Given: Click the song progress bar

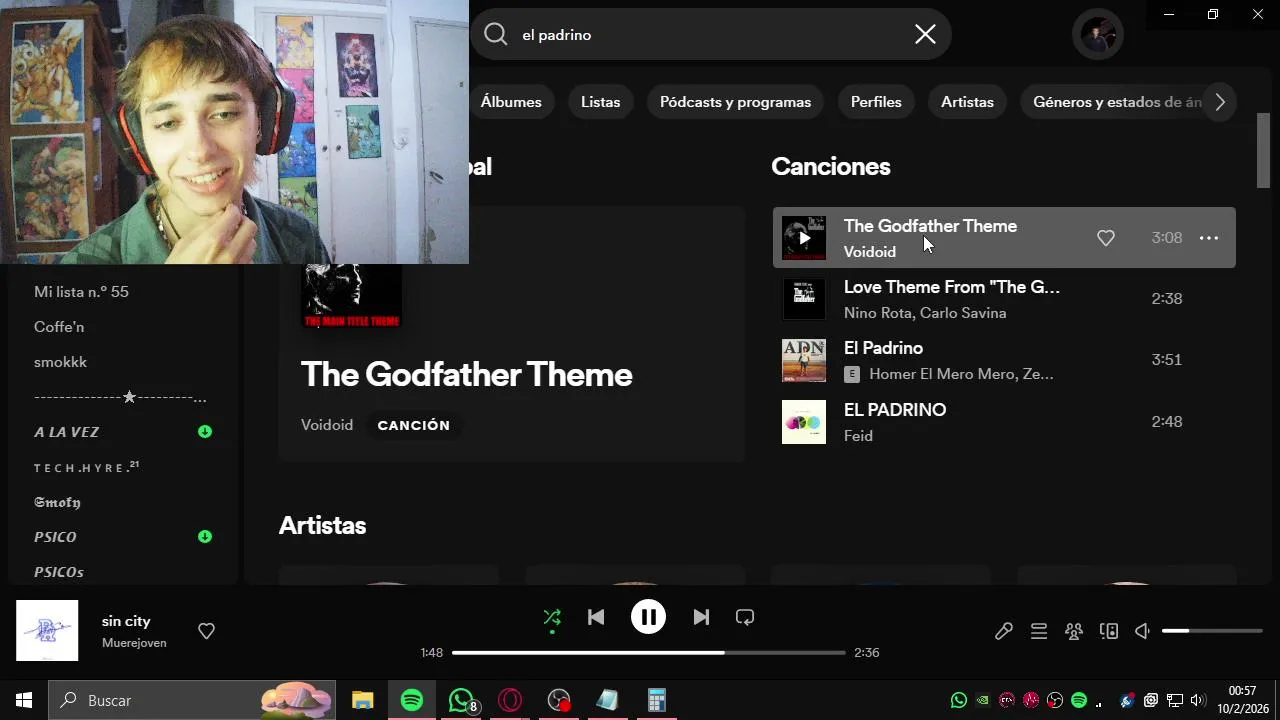Looking at the screenshot, I should coord(648,653).
